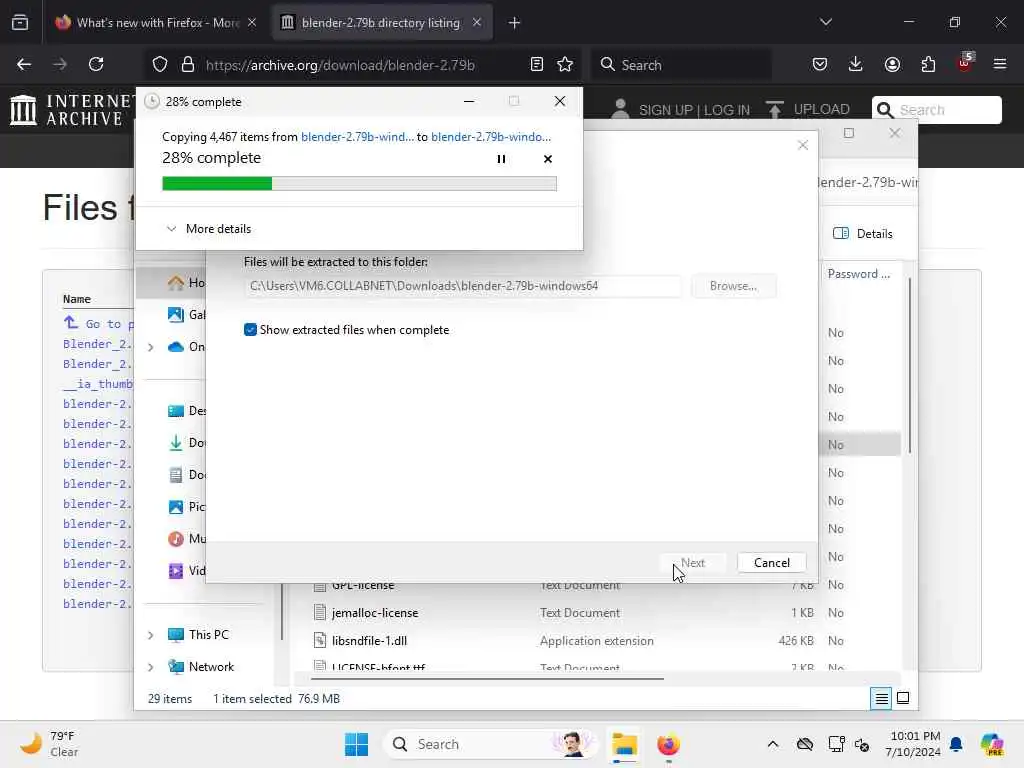Toggle reader view icon
1024x768 pixels.
coord(536,64)
